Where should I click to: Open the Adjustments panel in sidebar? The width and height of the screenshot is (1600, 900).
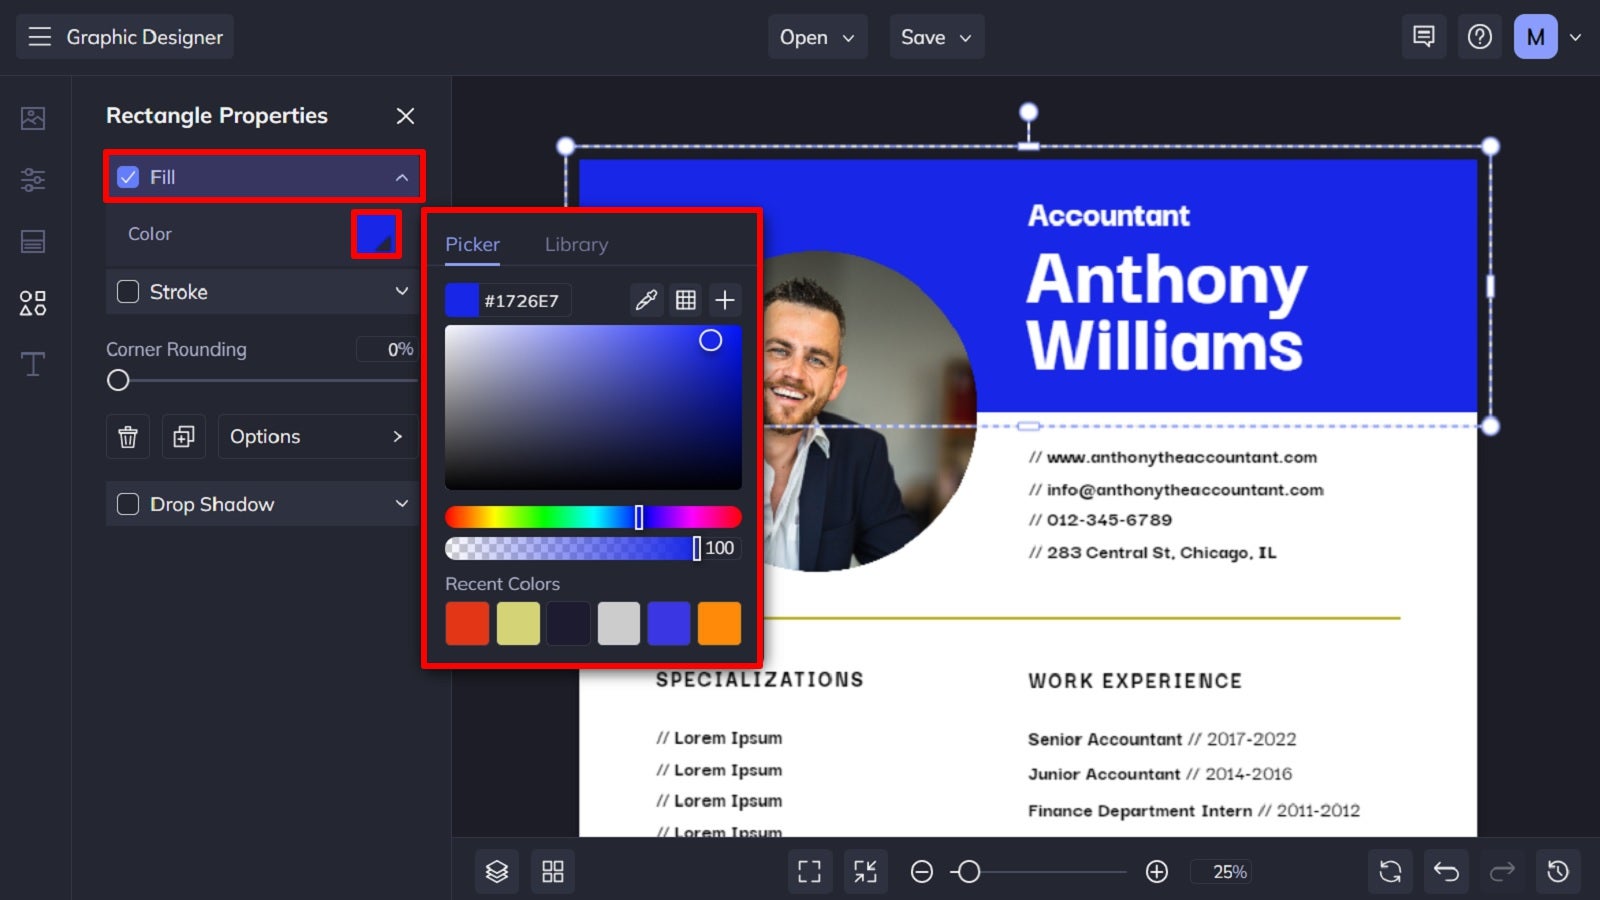pyautogui.click(x=33, y=180)
